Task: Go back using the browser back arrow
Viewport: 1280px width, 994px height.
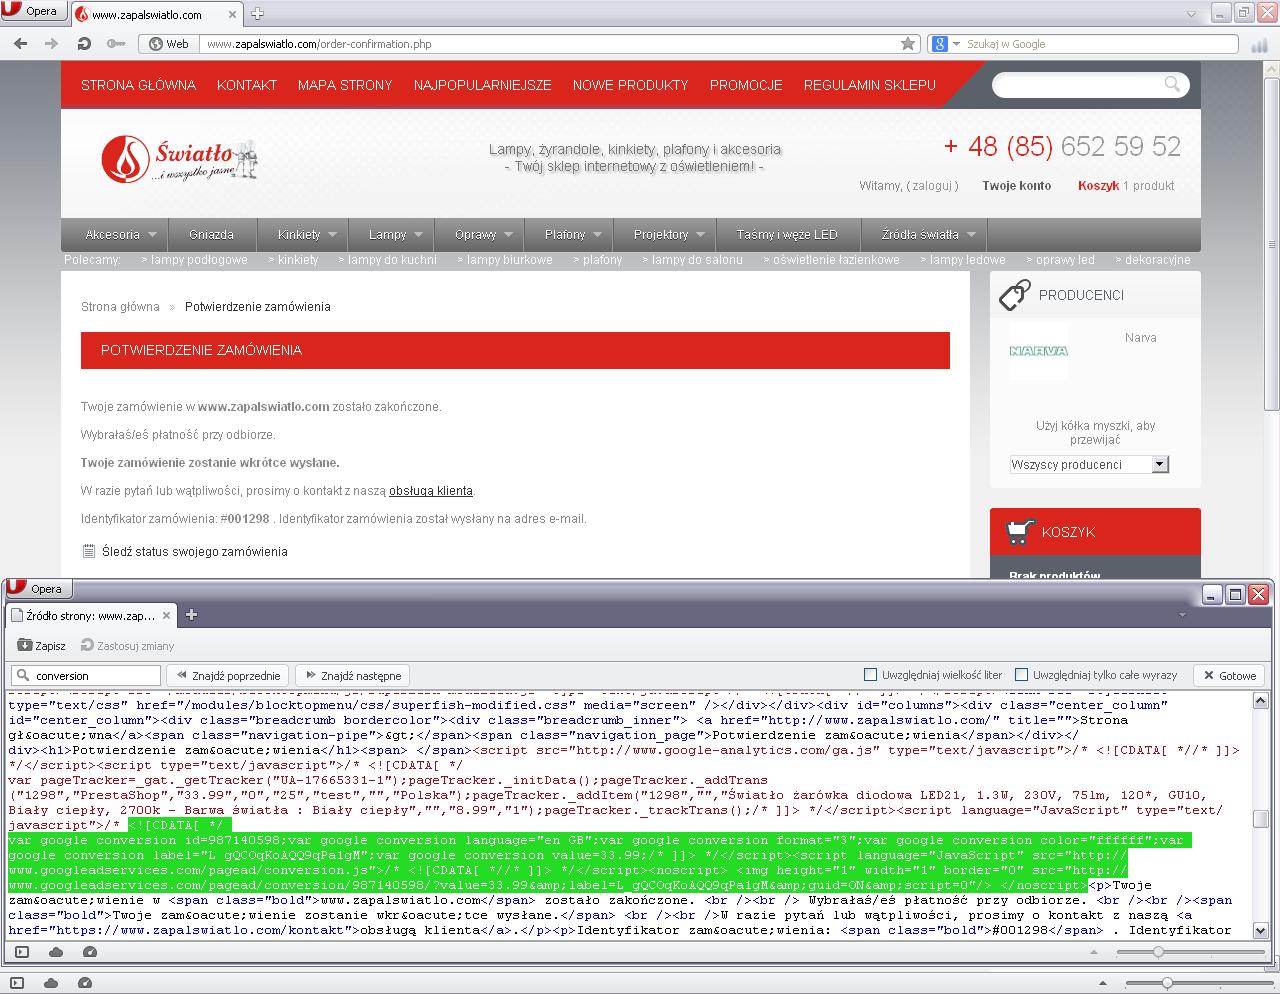Action: 21,44
